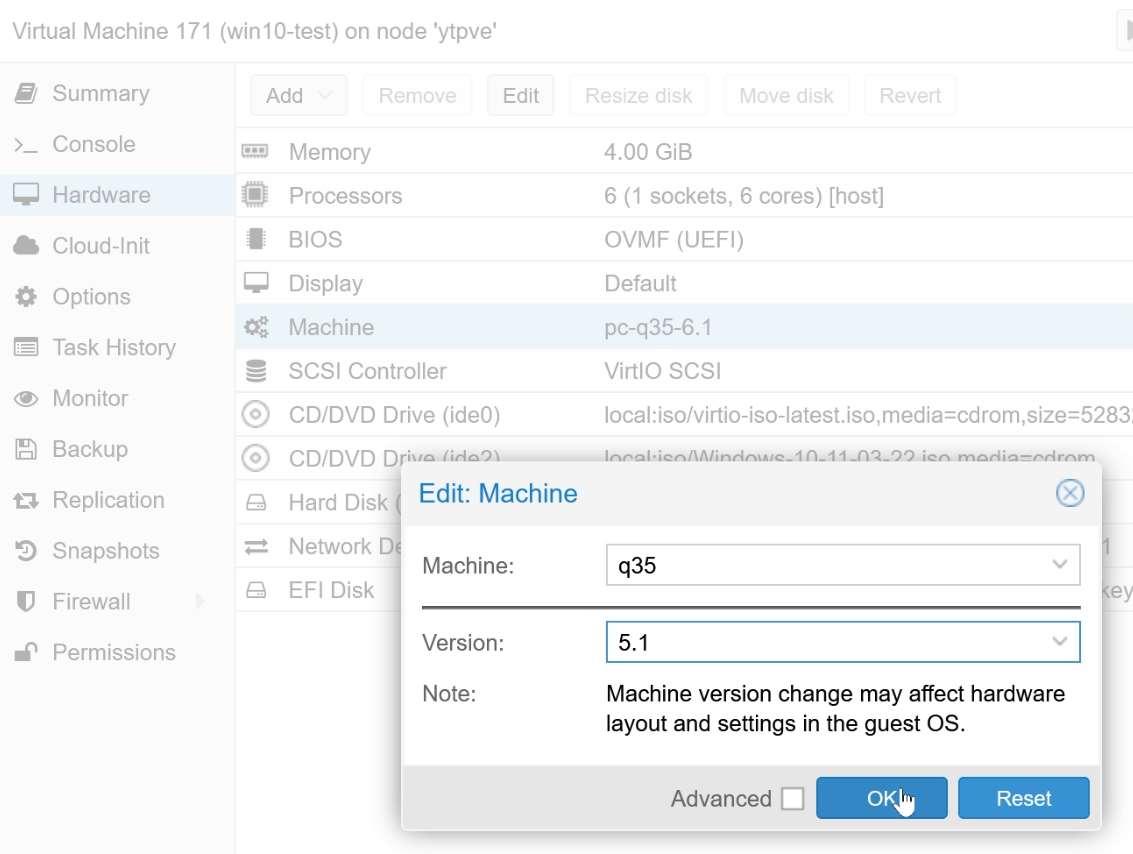Open the Machine type dropdown
Viewport: 1133px width, 854px height.
pyautogui.click(x=1059, y=565)
